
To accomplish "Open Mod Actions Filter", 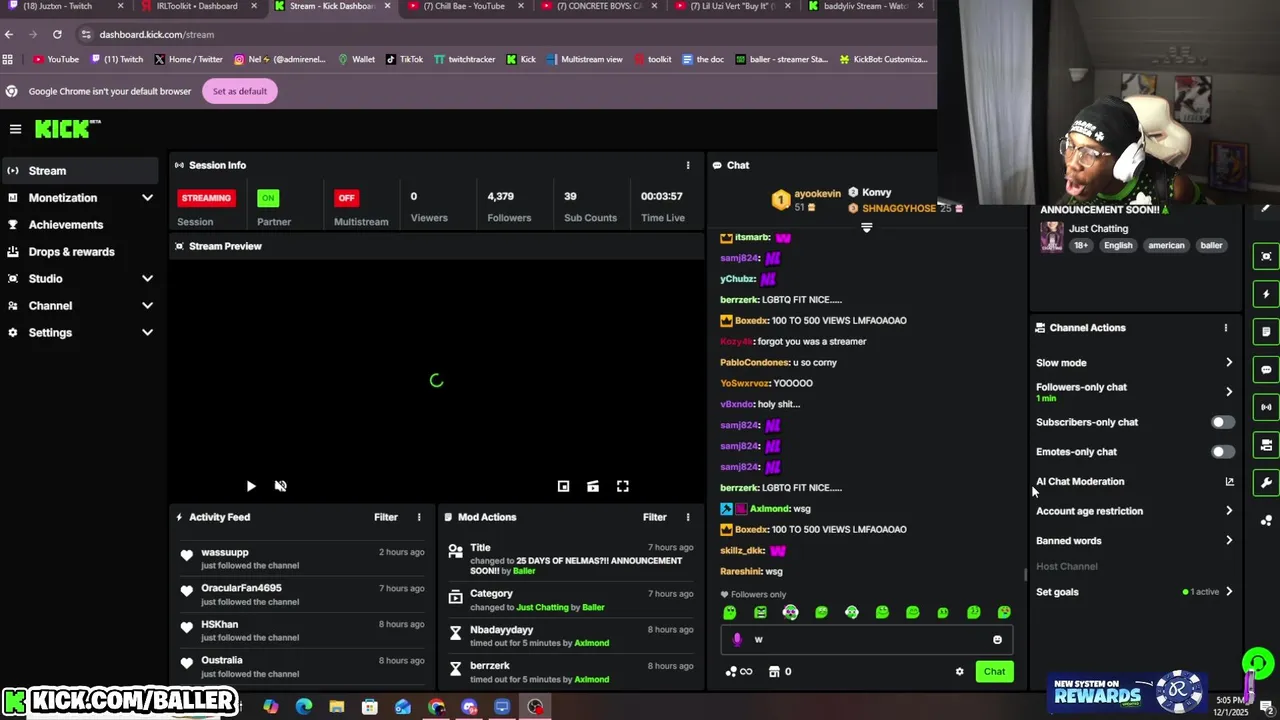I will 655,517.
